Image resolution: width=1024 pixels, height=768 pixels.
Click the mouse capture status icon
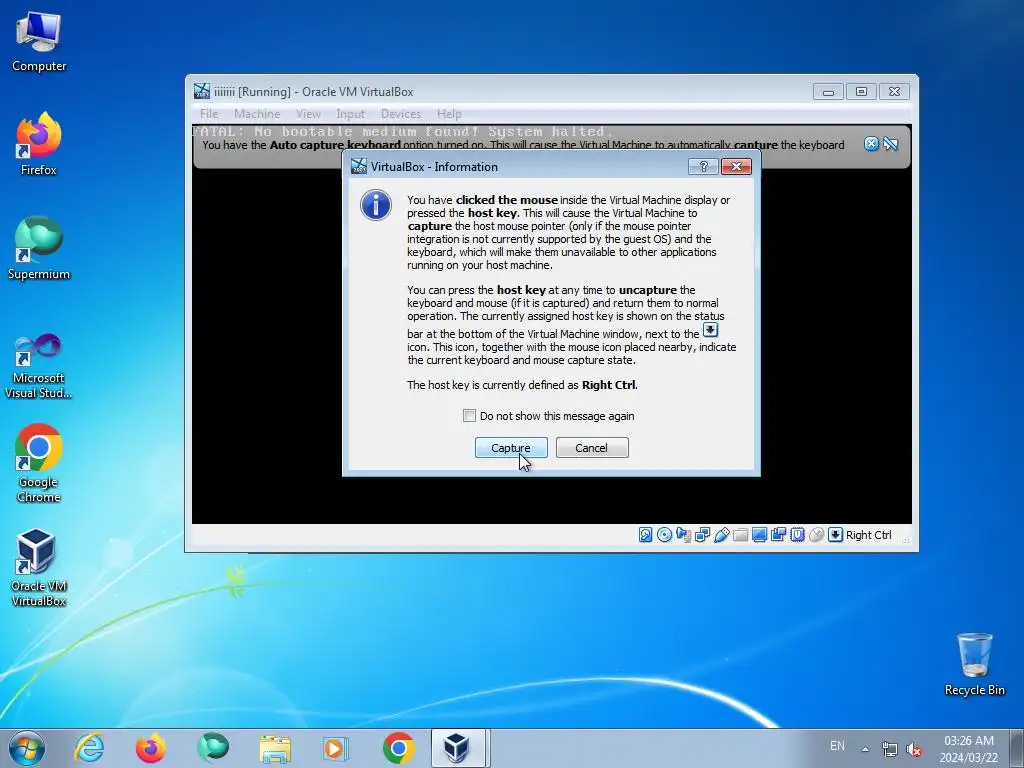[x=816, y=535]
